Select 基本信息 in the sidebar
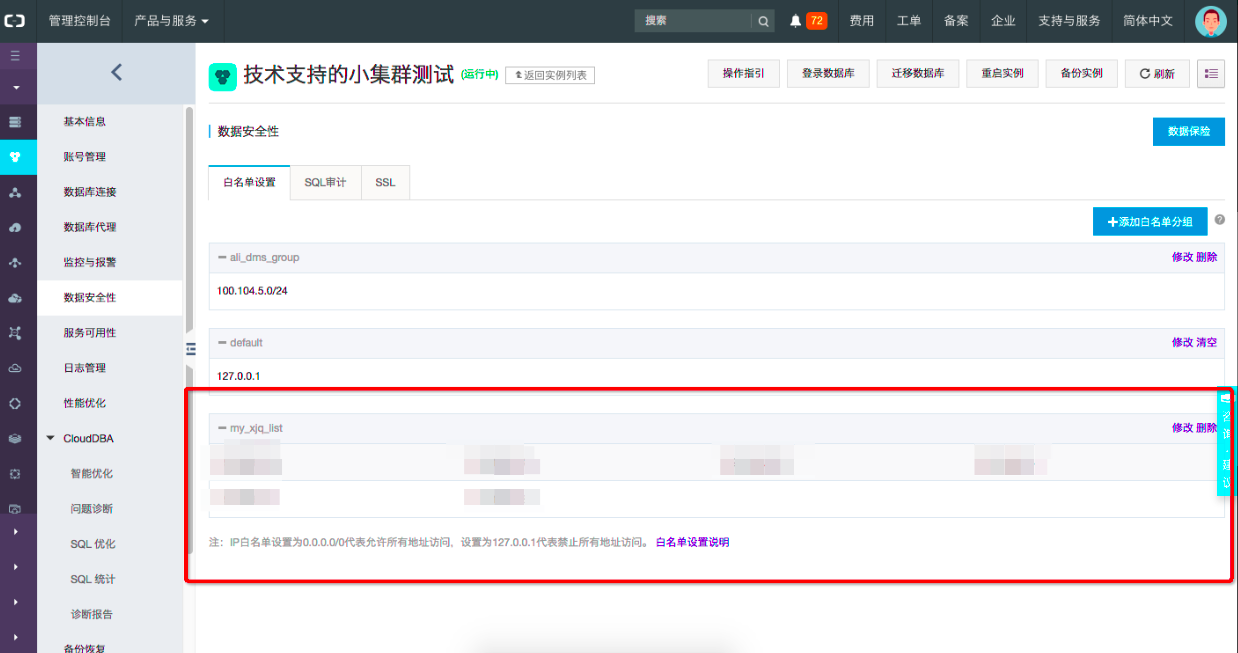 pyautogui.click(x=85, y=122)
